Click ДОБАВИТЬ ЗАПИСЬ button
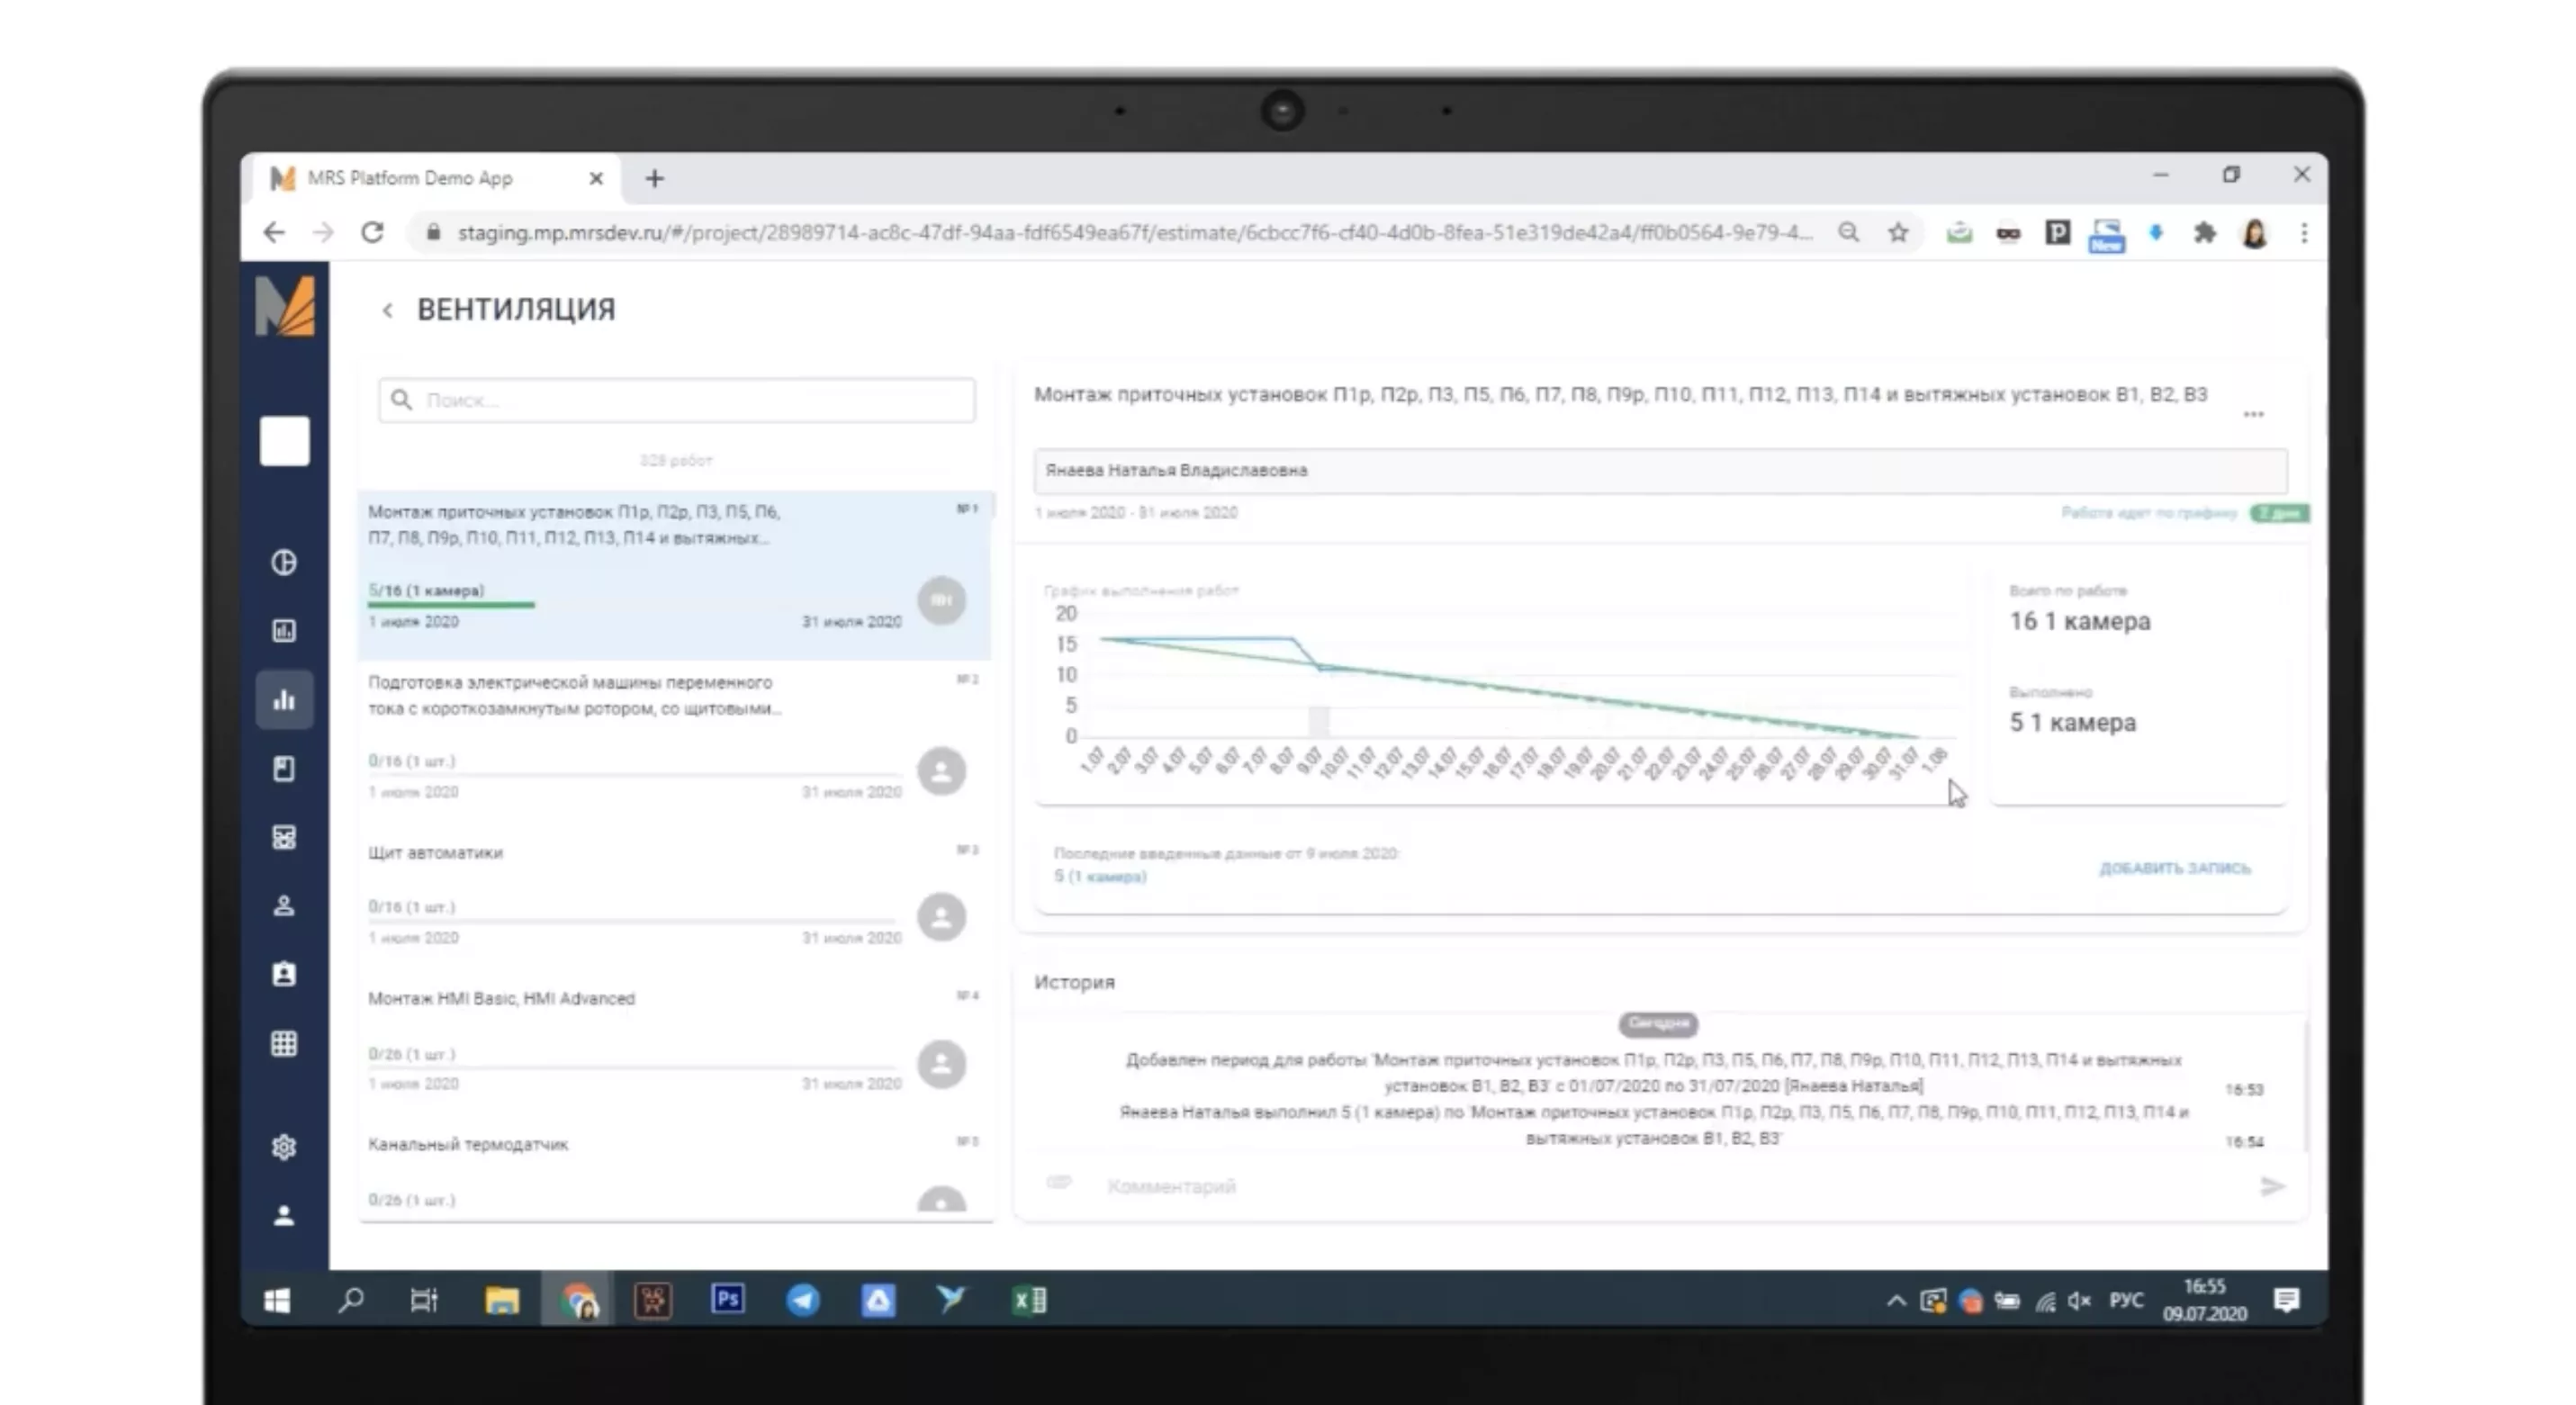 coord(2174,868)
